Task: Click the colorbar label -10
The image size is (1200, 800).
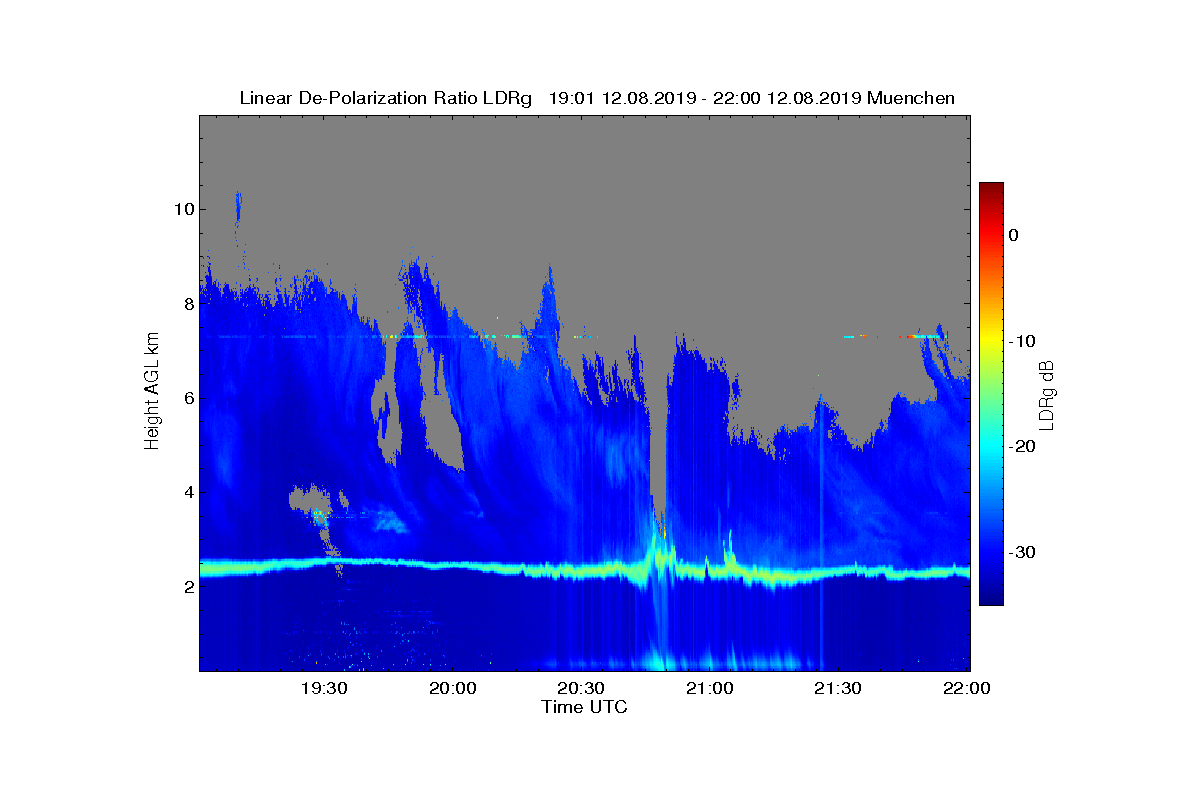Action: tap(1020, 341)
